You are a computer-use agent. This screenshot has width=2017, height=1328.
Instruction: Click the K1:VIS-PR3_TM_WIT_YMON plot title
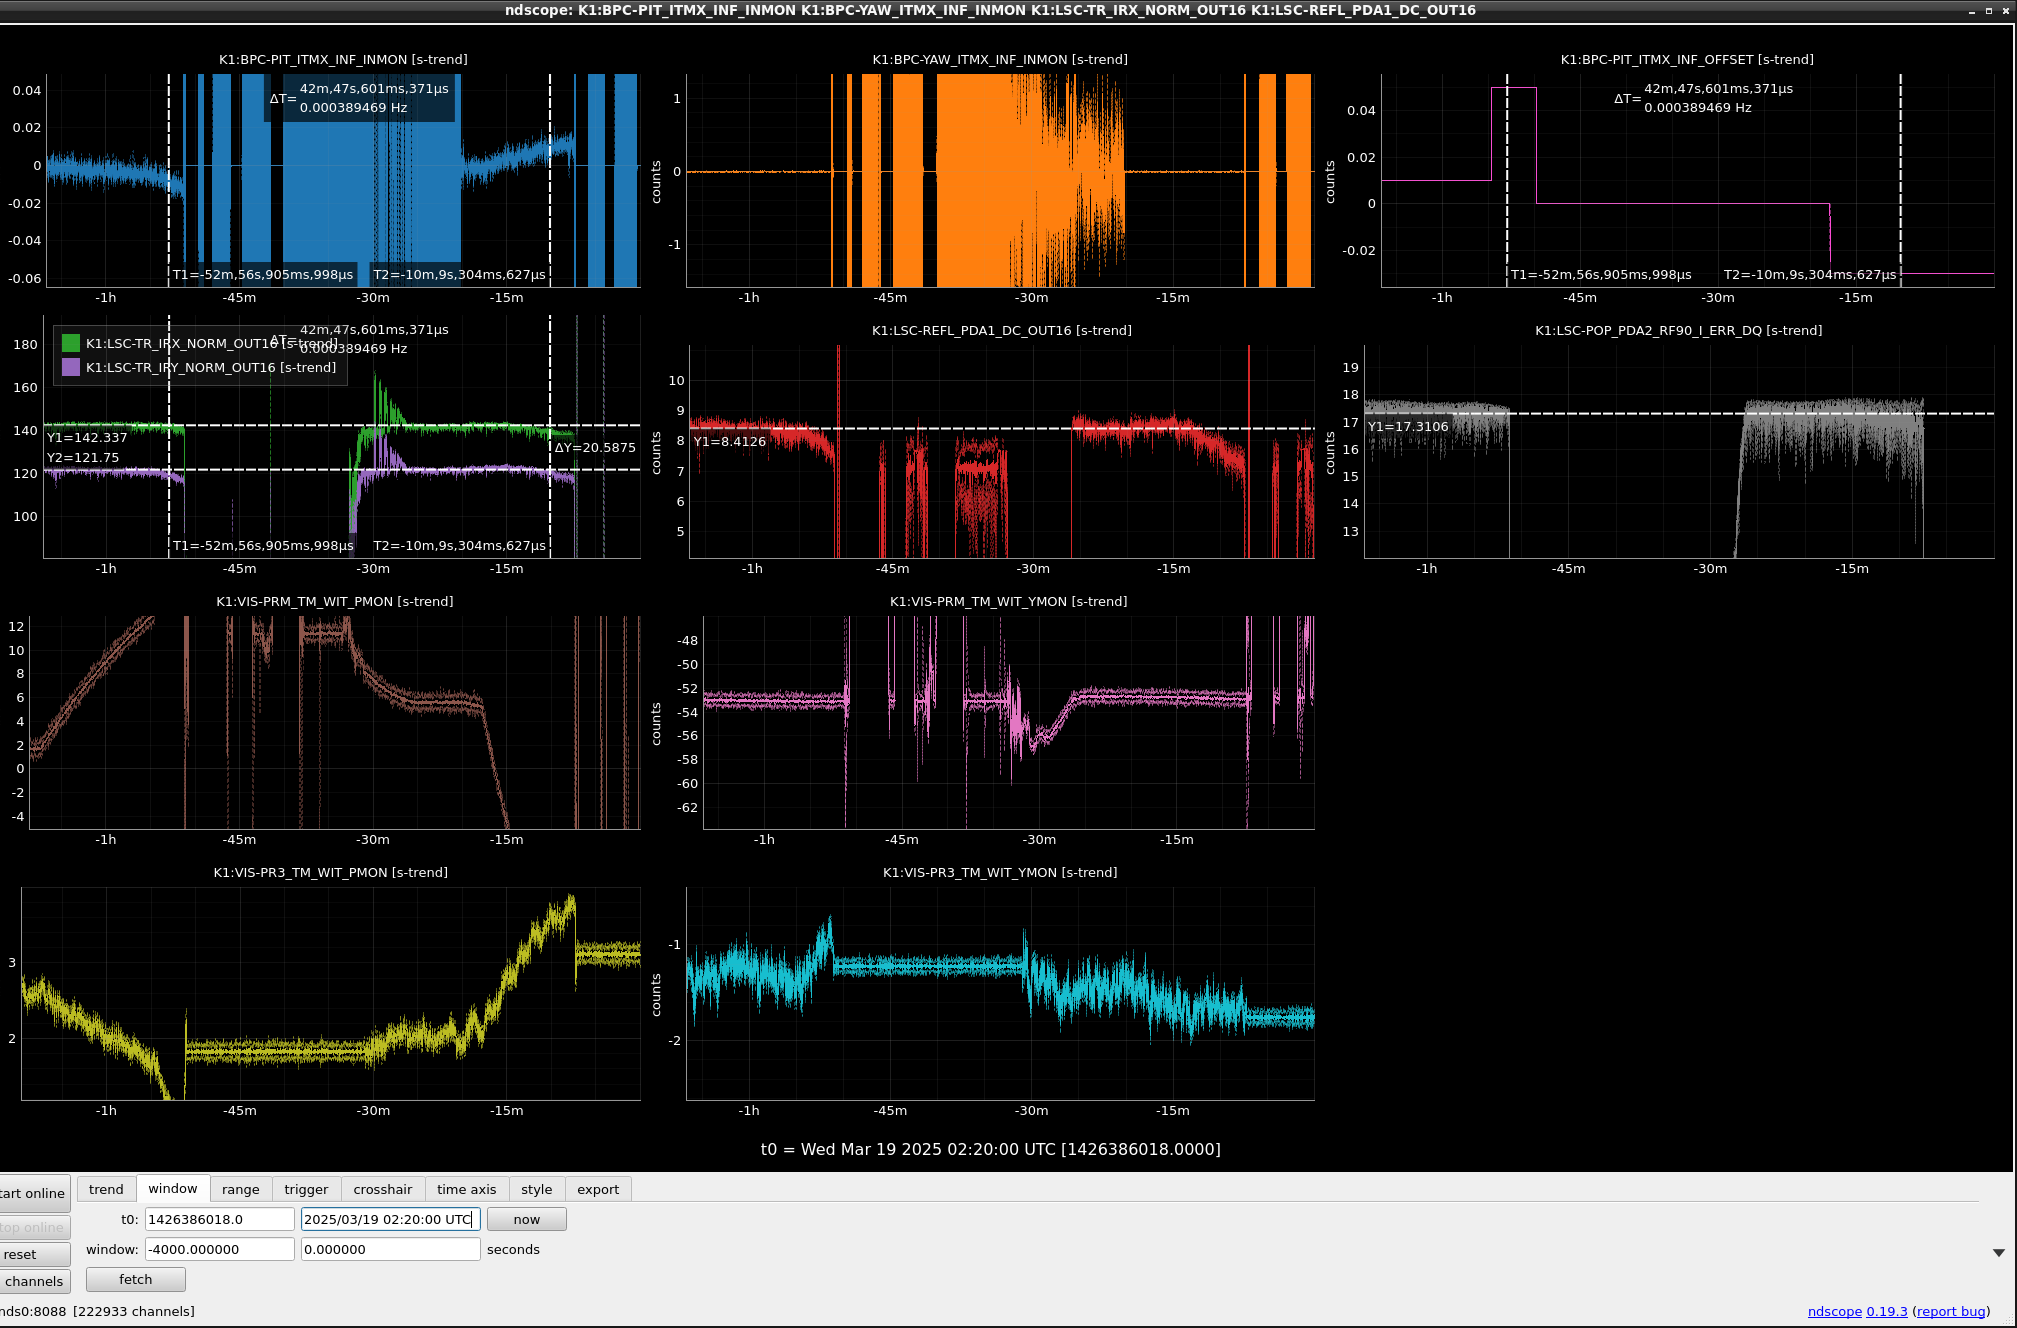1000,872
